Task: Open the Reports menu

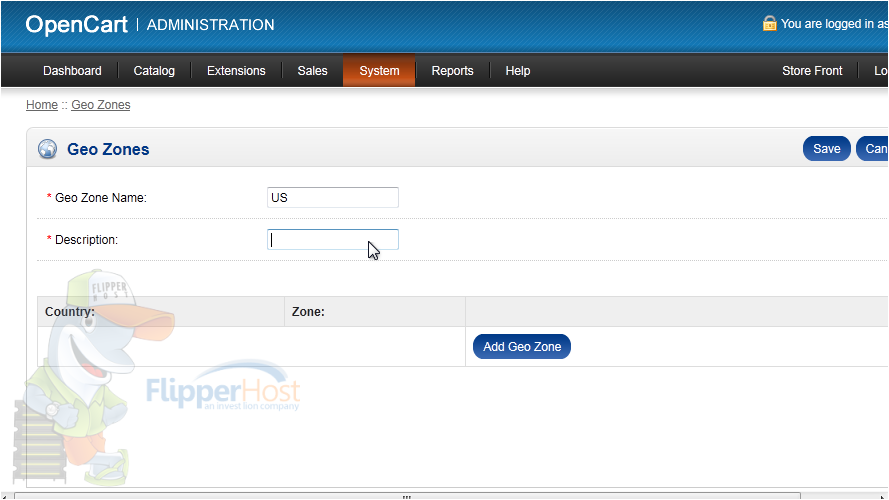Action: (452, 71)
